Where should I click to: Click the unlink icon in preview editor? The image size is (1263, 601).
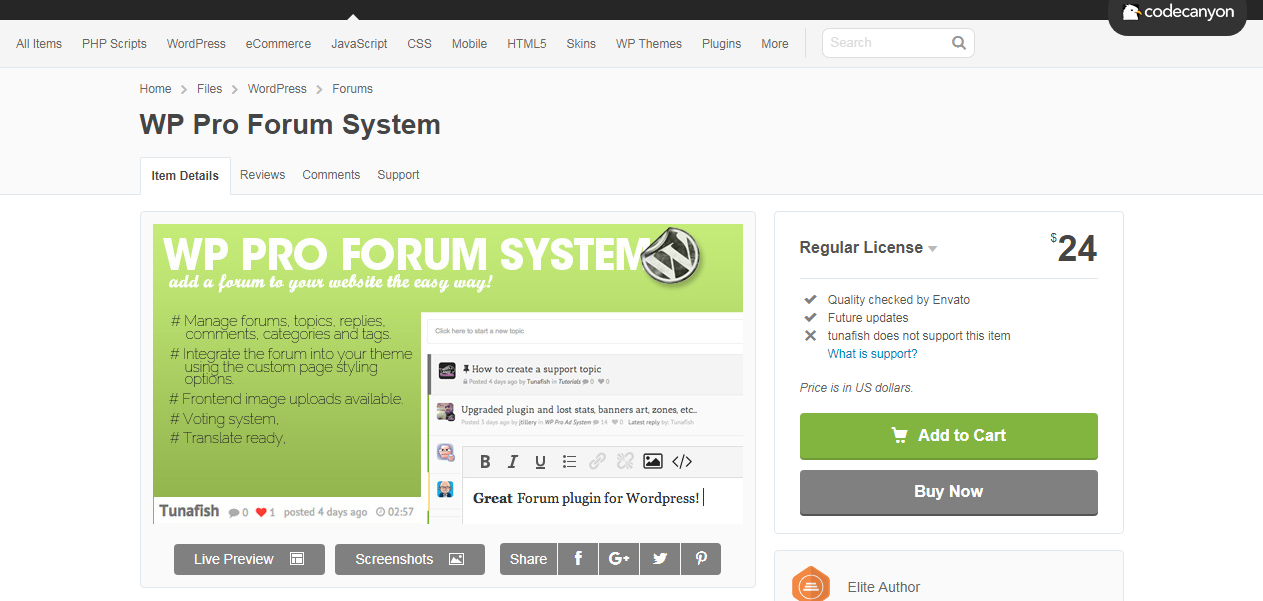point(625,461)
